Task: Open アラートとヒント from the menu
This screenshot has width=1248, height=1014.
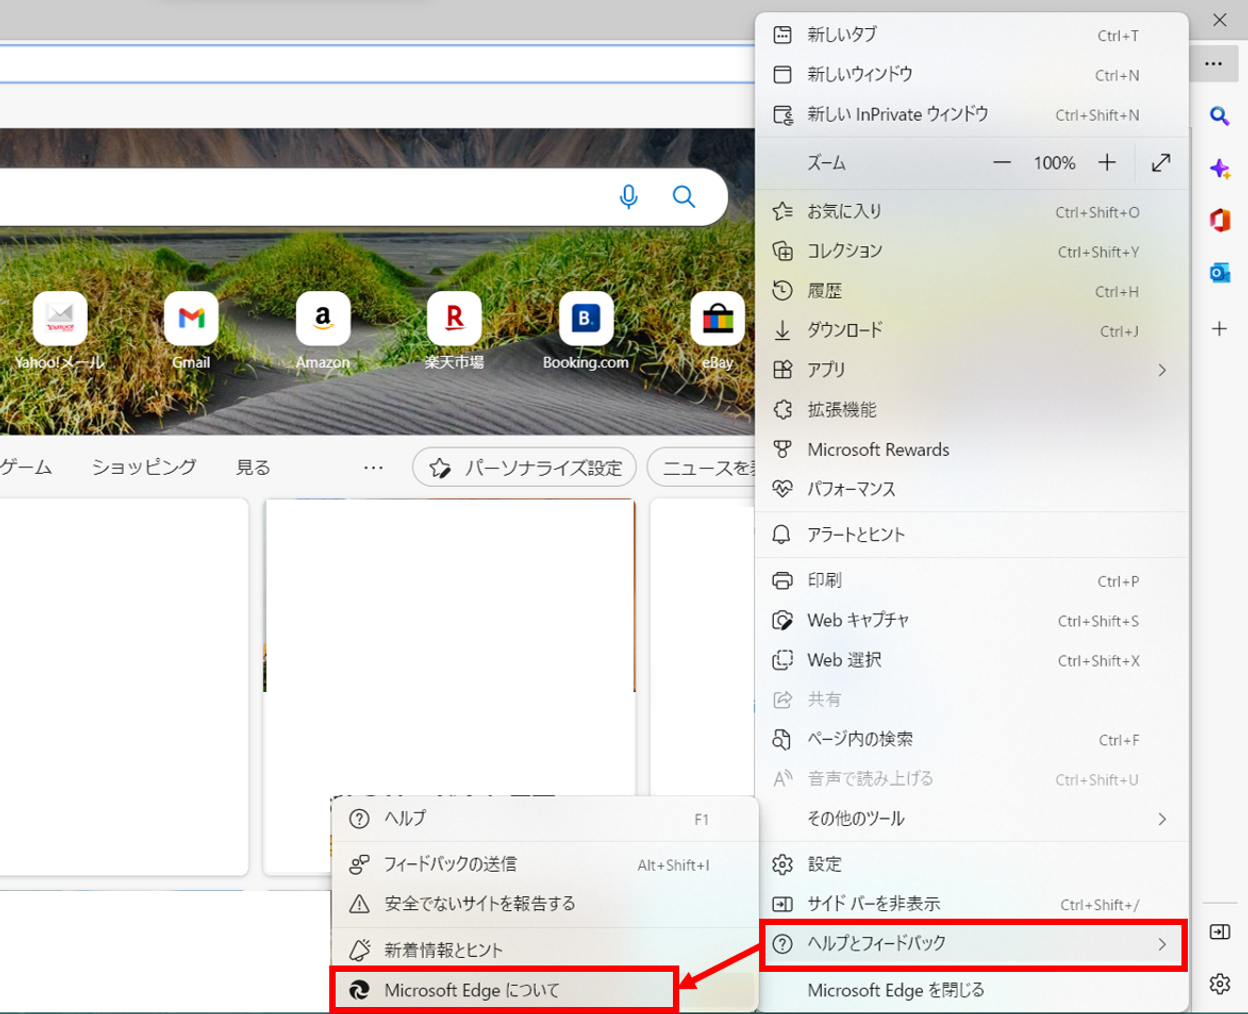Action: tap(972, 535)
